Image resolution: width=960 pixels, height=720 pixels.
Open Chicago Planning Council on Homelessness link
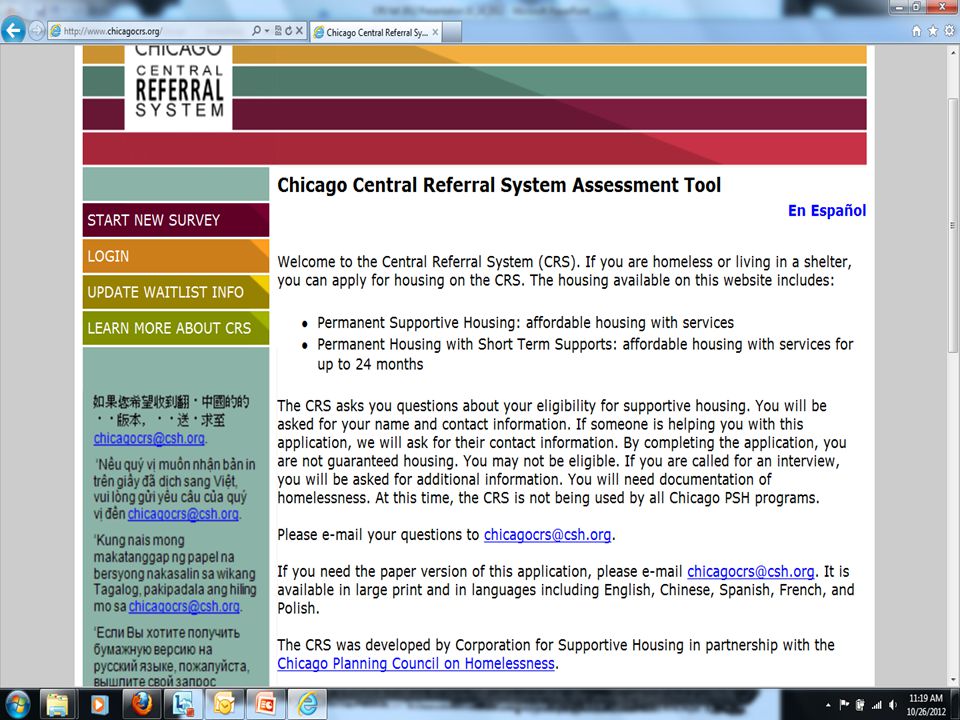coord(416,663)
